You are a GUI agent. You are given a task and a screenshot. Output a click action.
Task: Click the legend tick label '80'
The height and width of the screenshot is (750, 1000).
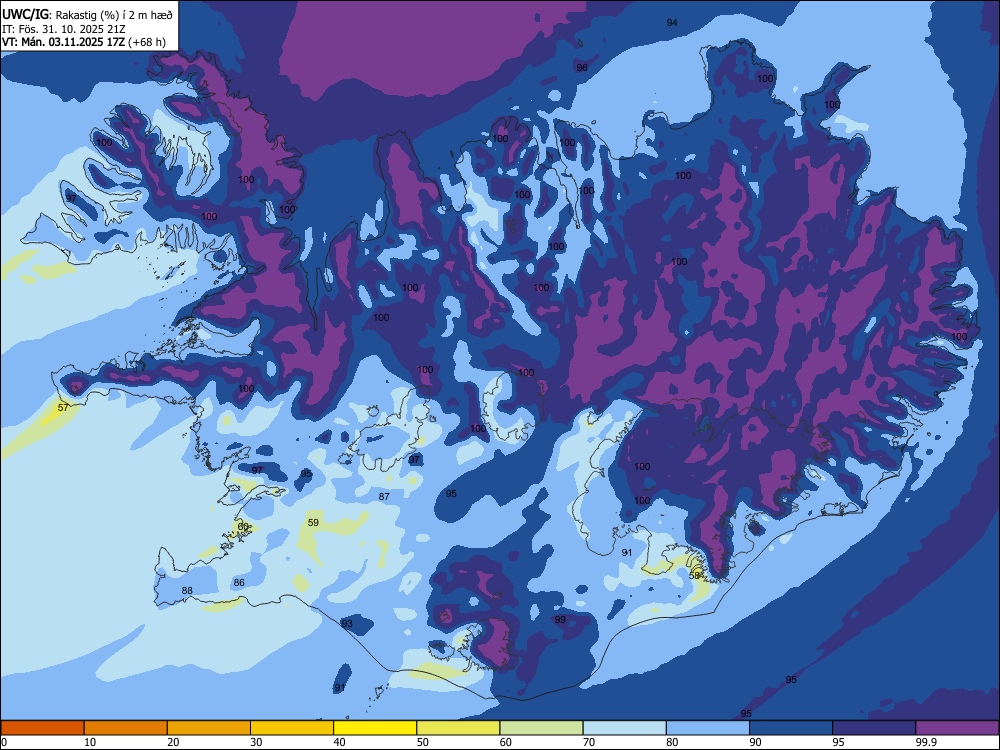tap(672, 742)
